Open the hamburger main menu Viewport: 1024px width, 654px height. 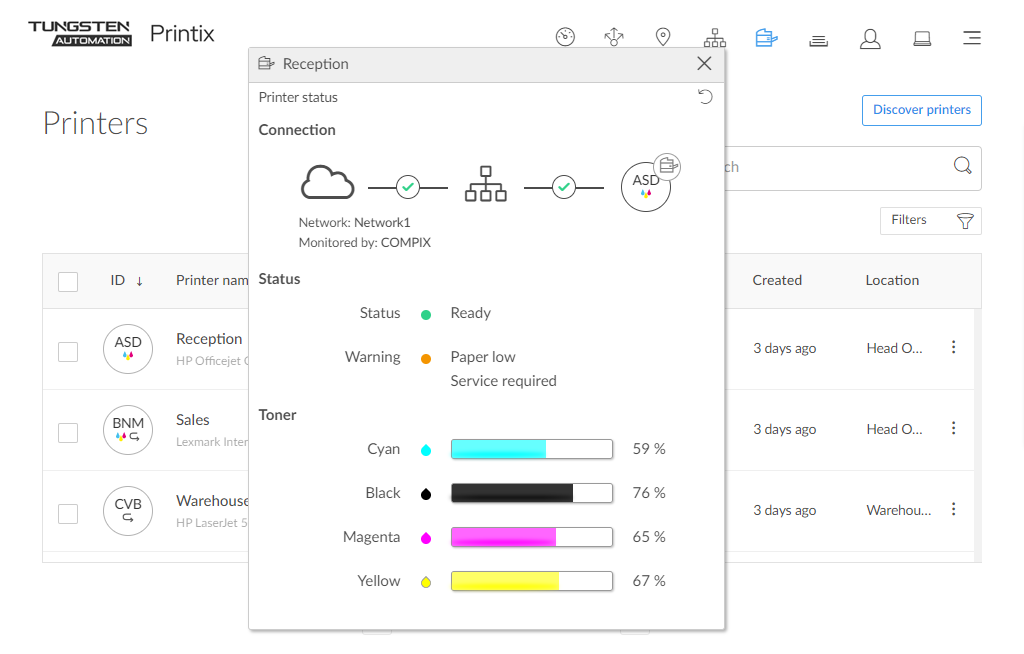pyautogui.click(x=971, y=39)
